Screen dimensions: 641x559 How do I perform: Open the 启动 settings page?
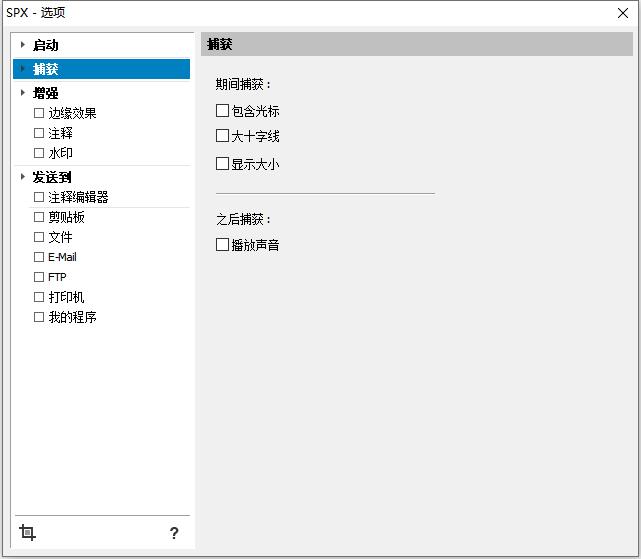click(x=46, y=45)
